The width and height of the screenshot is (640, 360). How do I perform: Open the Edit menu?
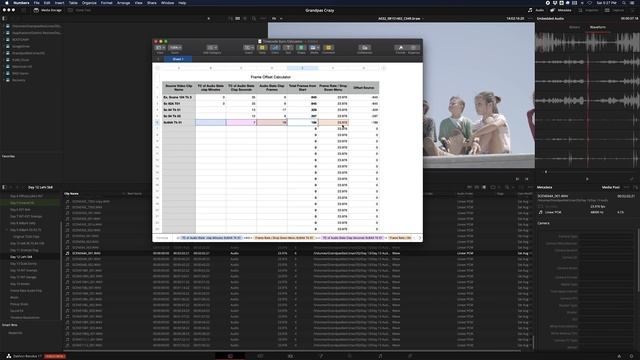pyautogui.click(x=47, y=3)
